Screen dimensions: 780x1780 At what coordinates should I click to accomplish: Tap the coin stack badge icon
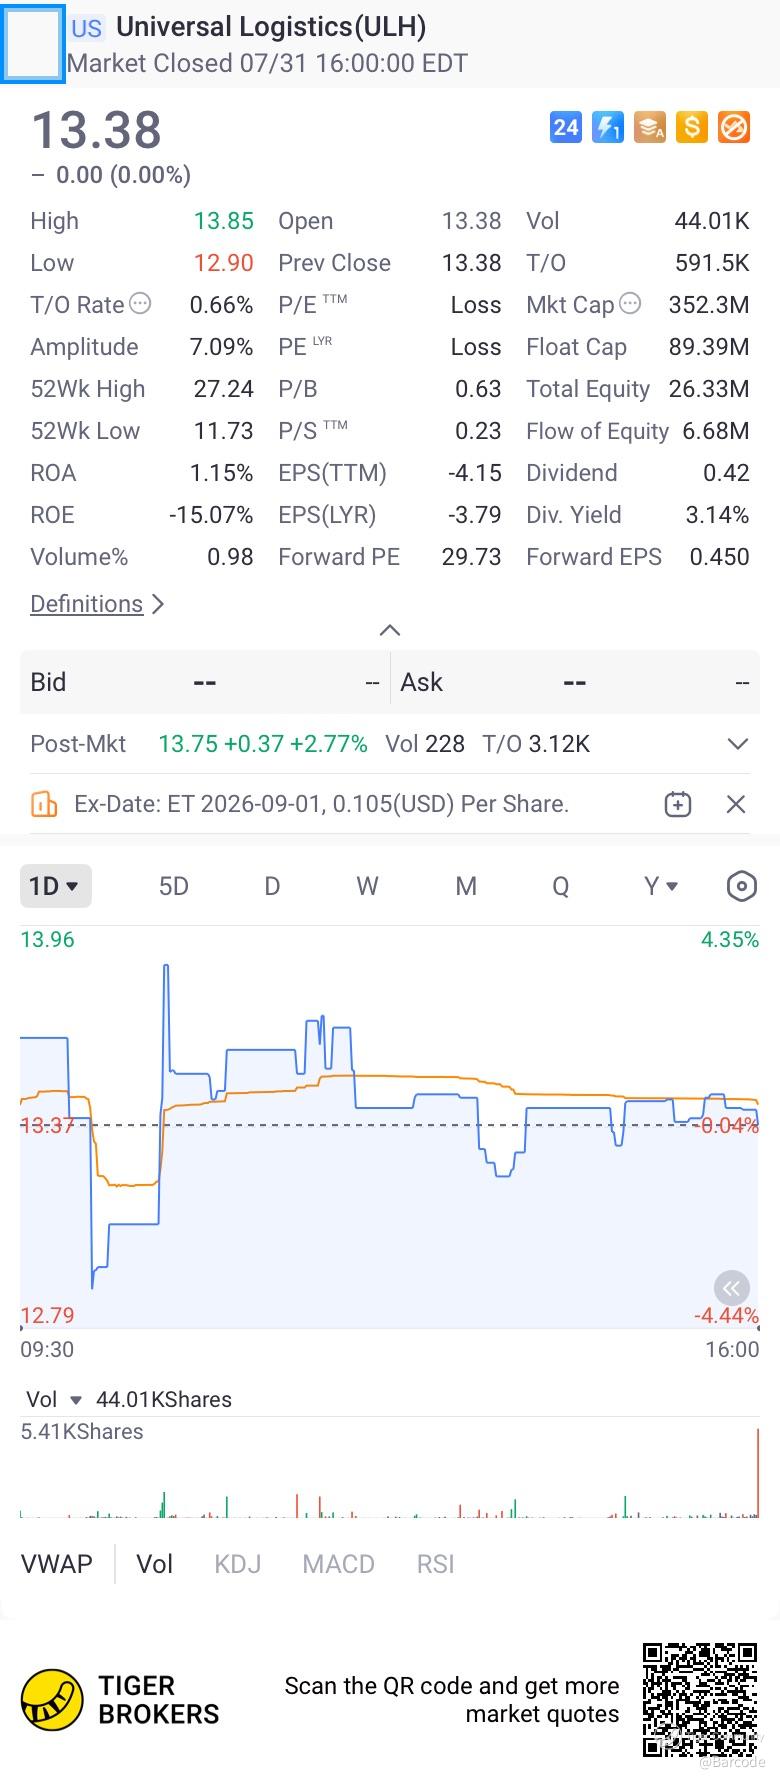tap(650, 127)
